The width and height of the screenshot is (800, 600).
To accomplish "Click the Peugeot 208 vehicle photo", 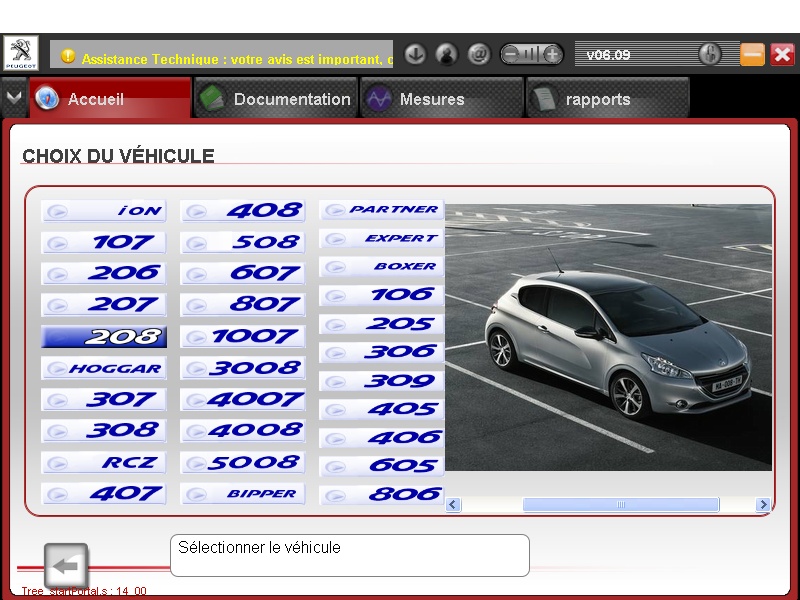I will [609, 337].
